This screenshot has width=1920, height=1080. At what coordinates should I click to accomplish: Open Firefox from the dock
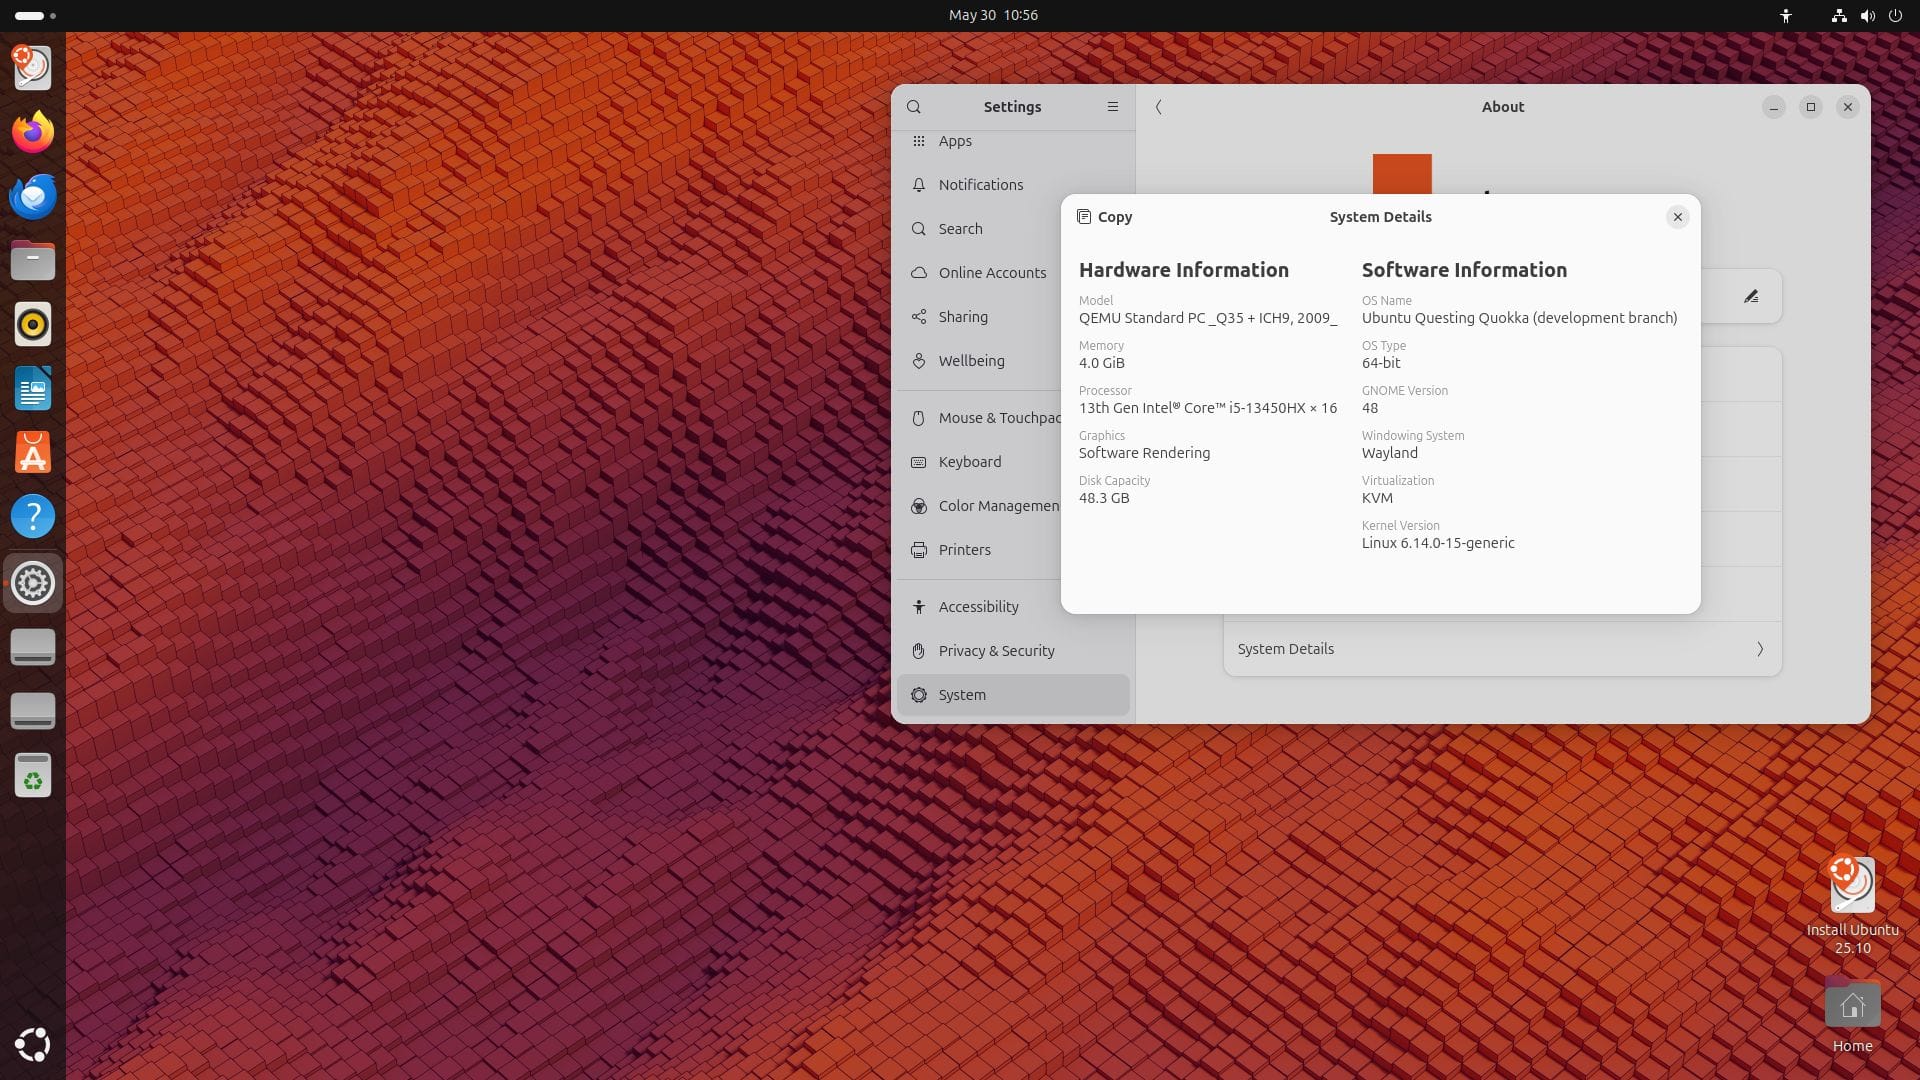(x=33, y=131)
